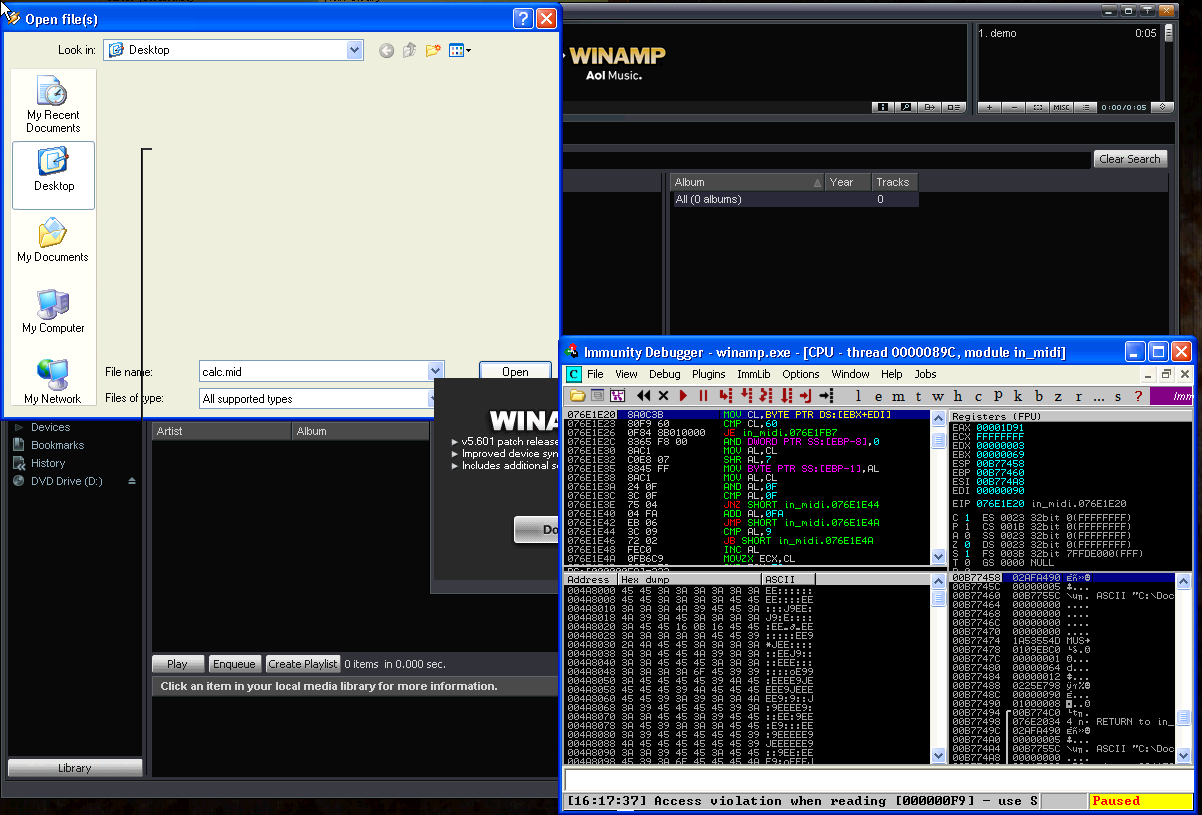The width and height of the screenshot is (1202, 815).
Task: Open the Files of type dropdown
Action: pos(435,399)
